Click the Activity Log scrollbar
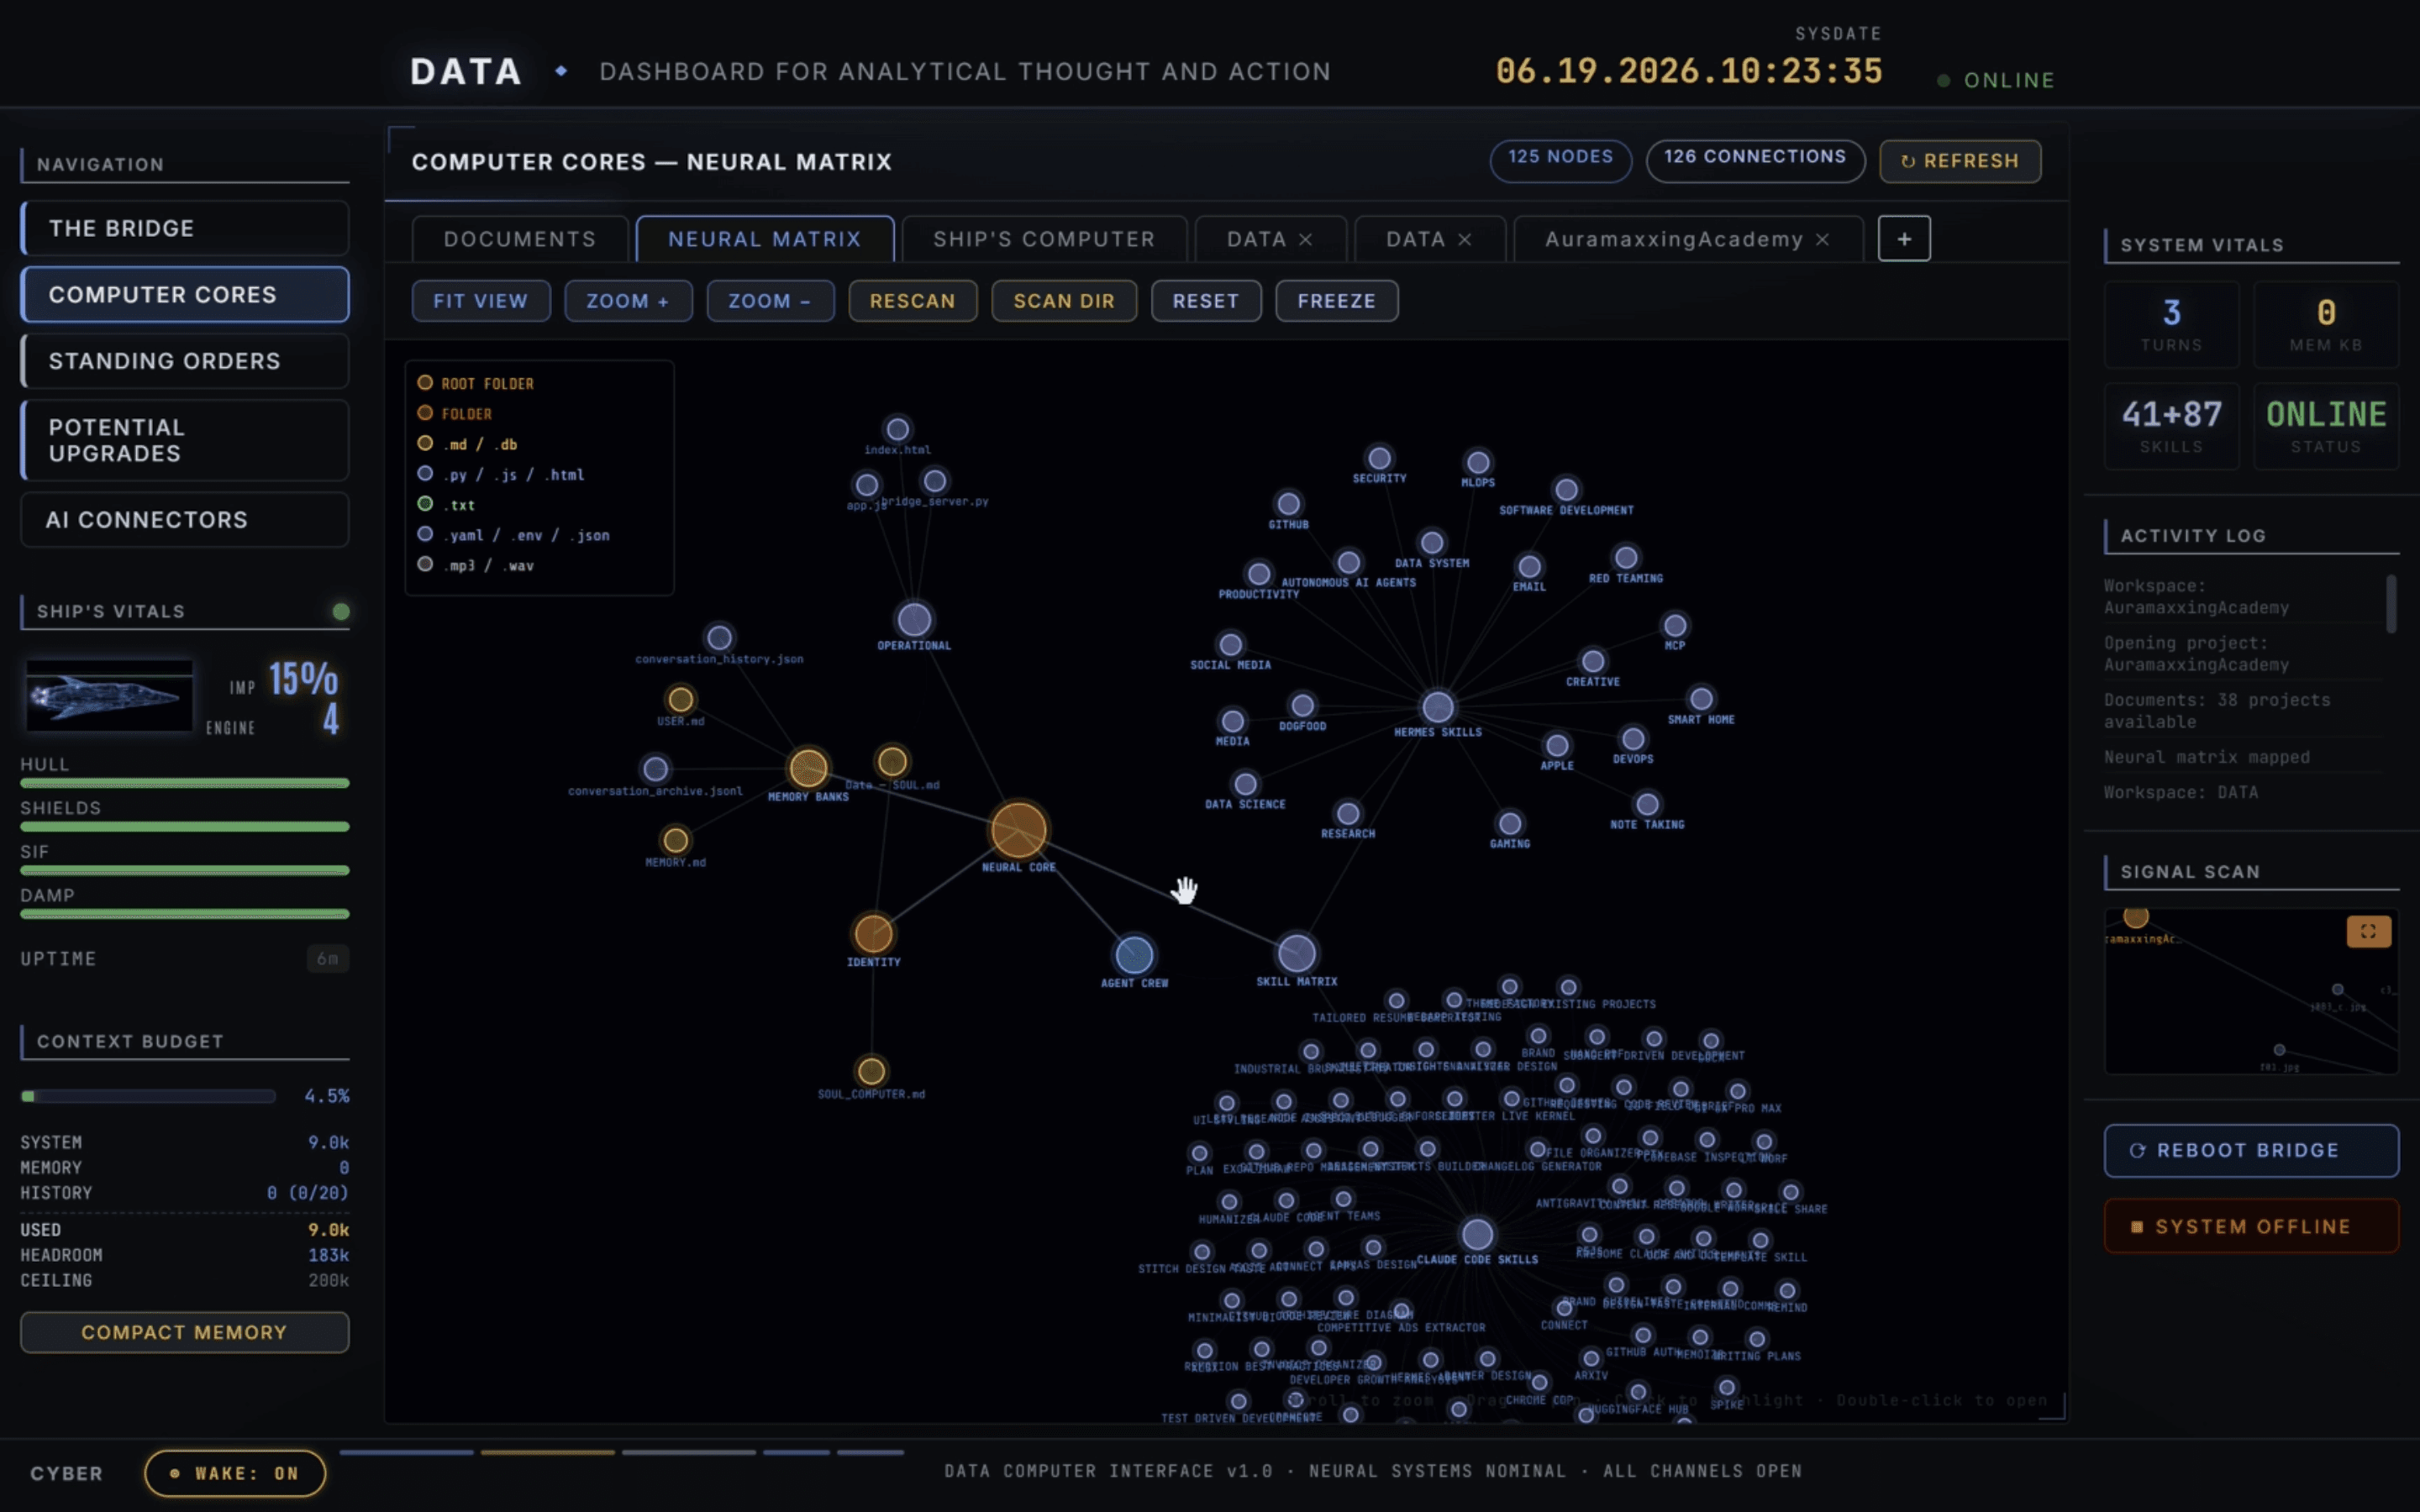 click(2391, 603)
